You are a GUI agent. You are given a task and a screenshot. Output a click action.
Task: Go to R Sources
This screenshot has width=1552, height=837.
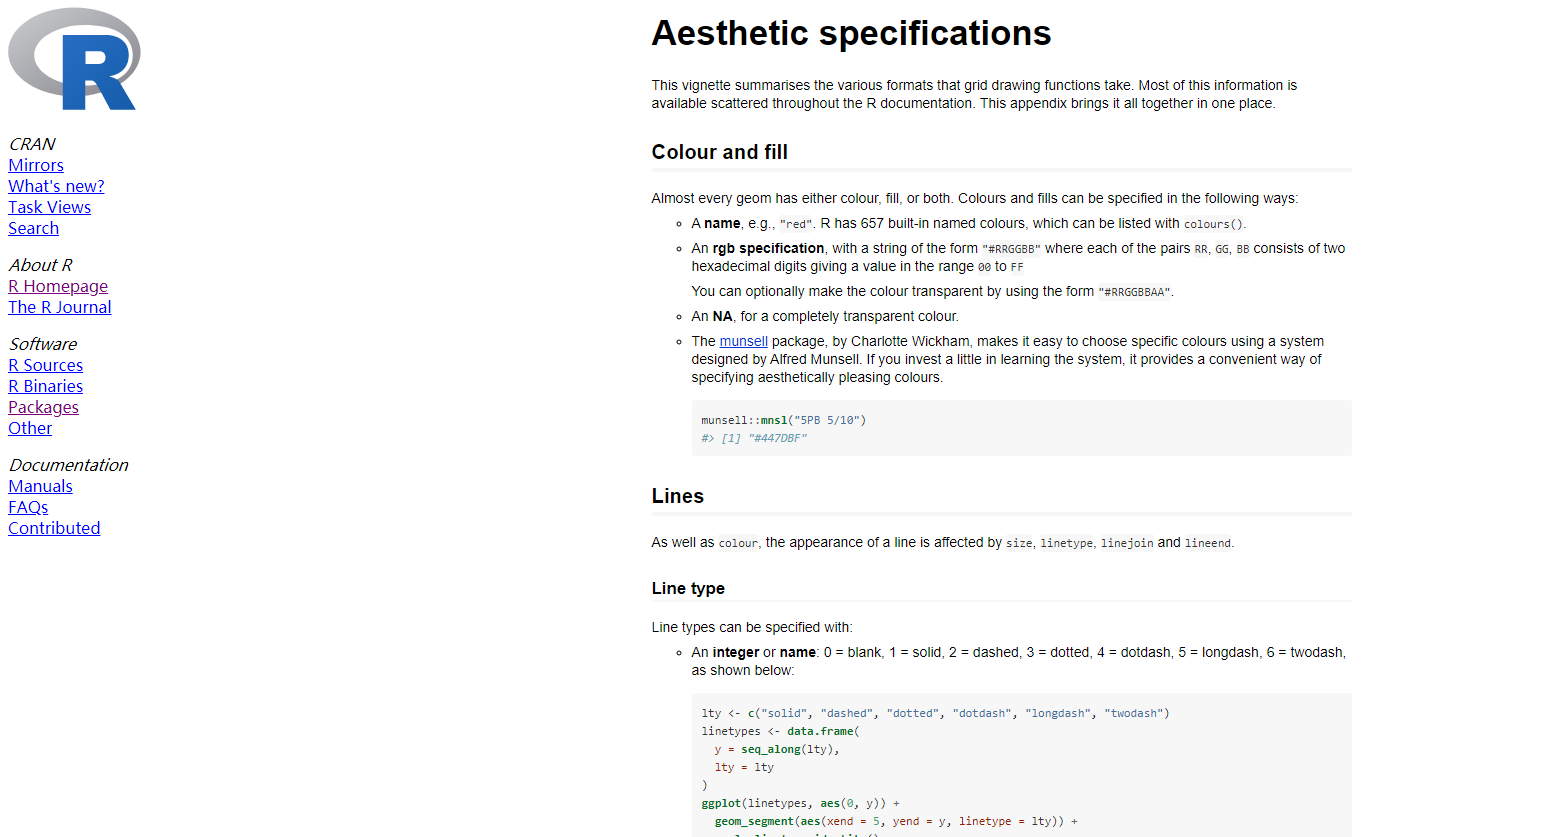click(x=46, y=365)
